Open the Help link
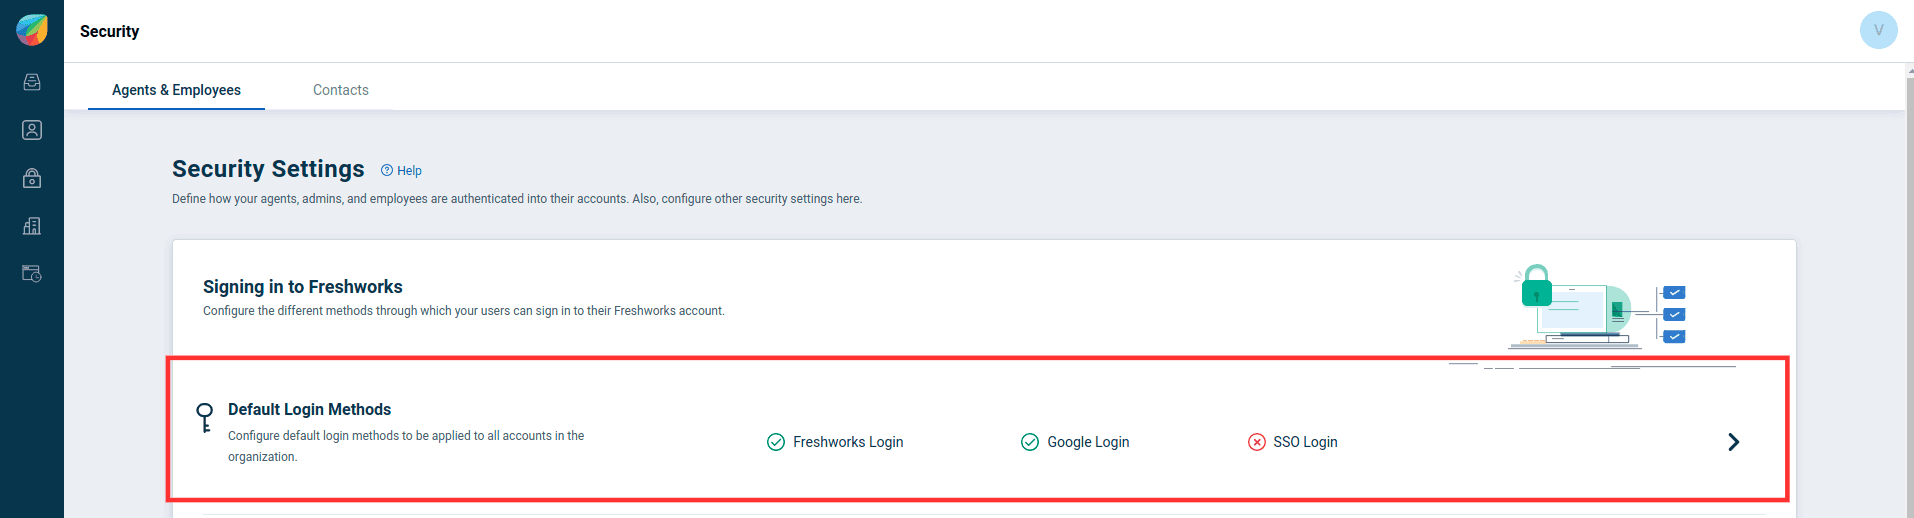This screenshot has width=1914, height=518. pyautogui.click(x=409, y=171)
